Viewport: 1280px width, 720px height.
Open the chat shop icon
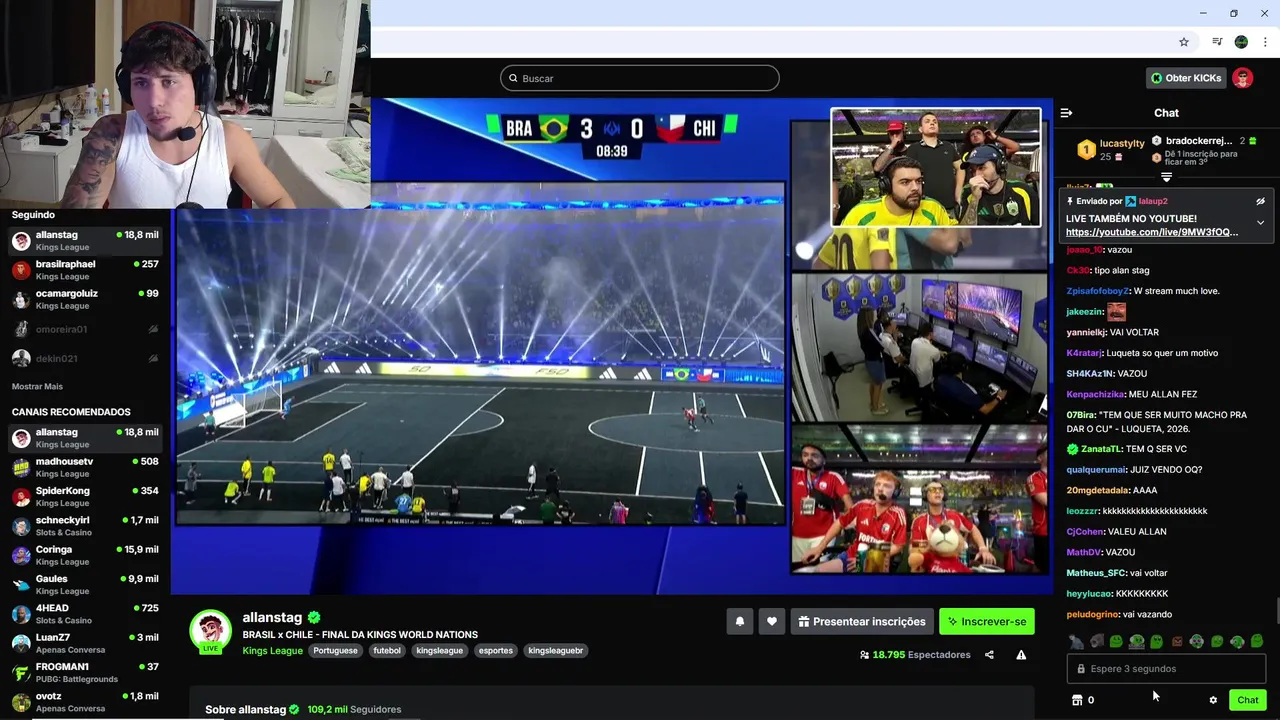point(1077,700)
